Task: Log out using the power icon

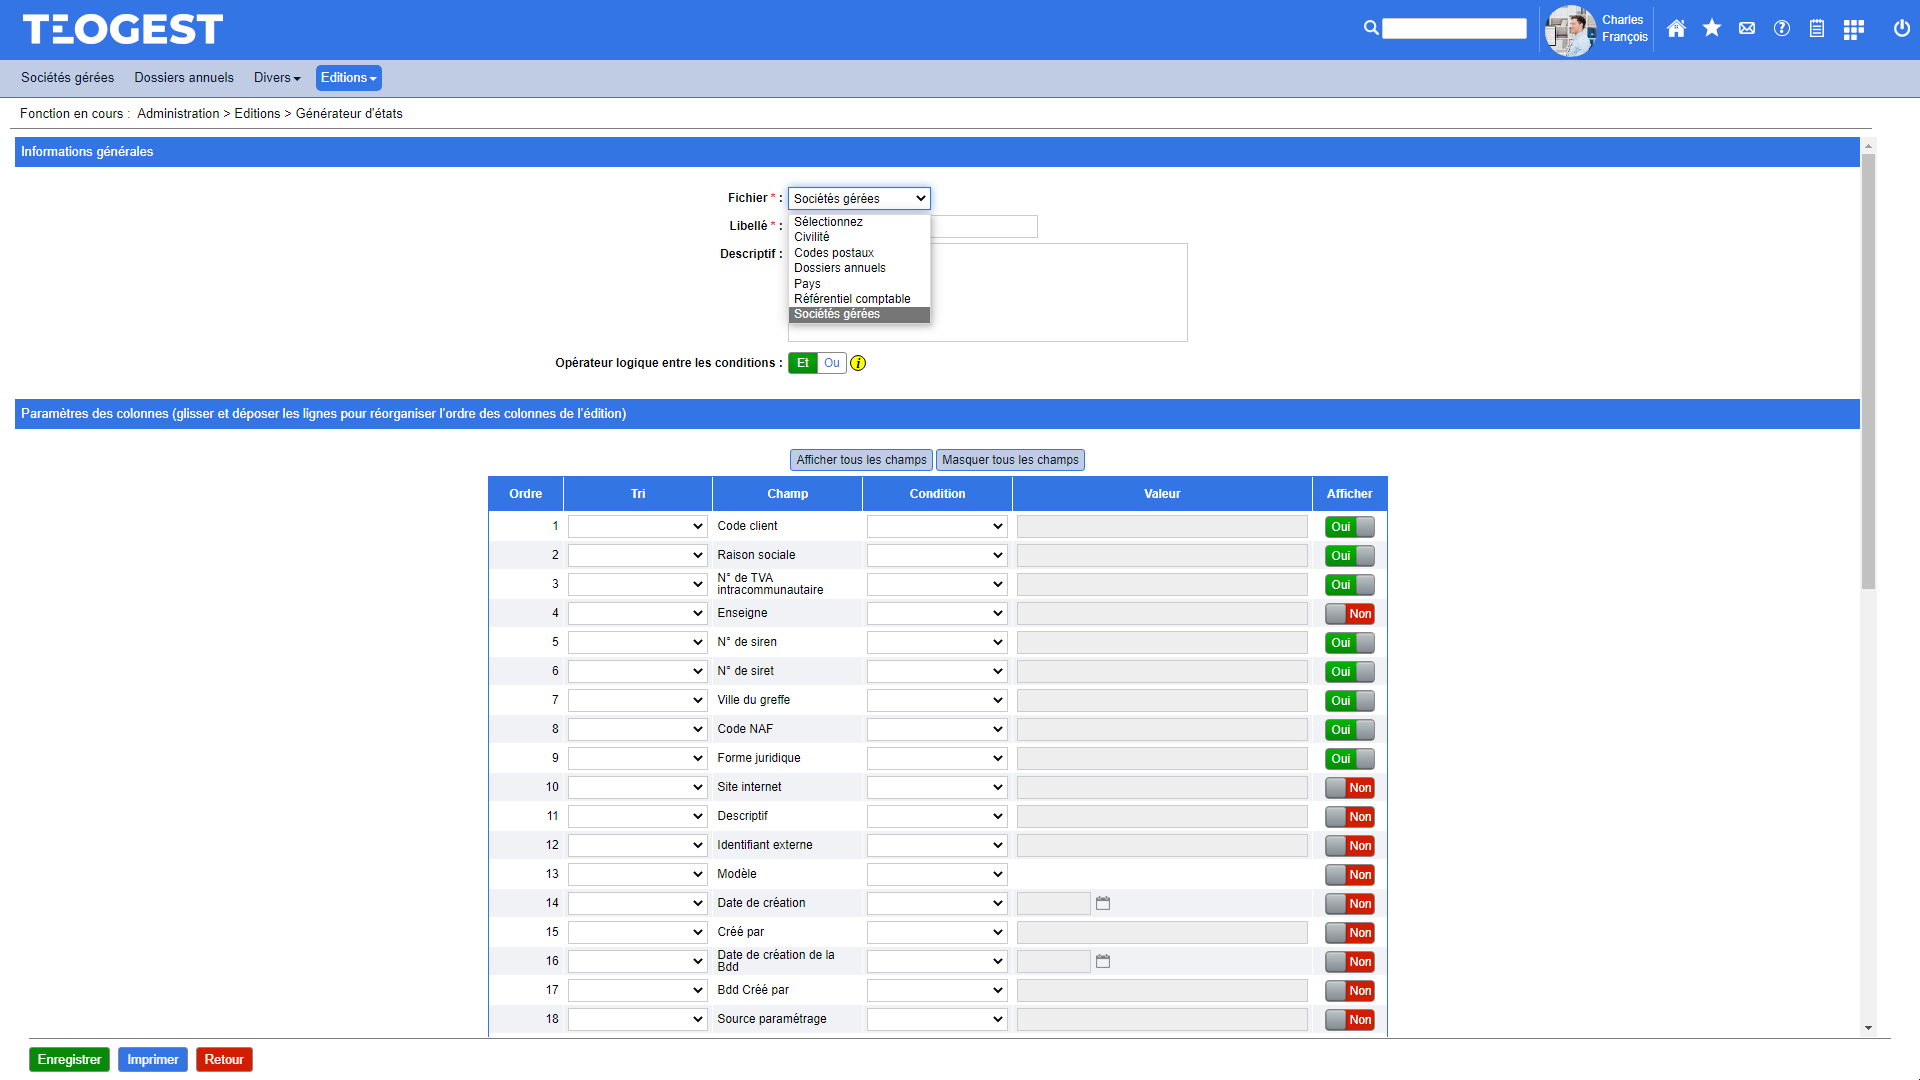Action: [x=1902, y=29]
